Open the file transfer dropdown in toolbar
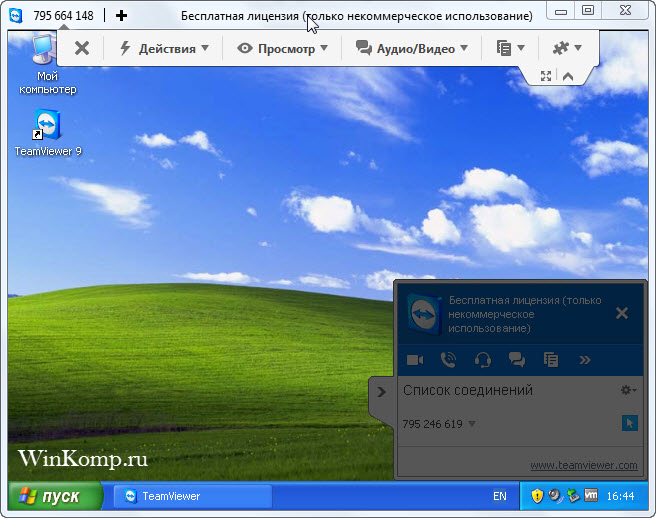 point(510,48)
